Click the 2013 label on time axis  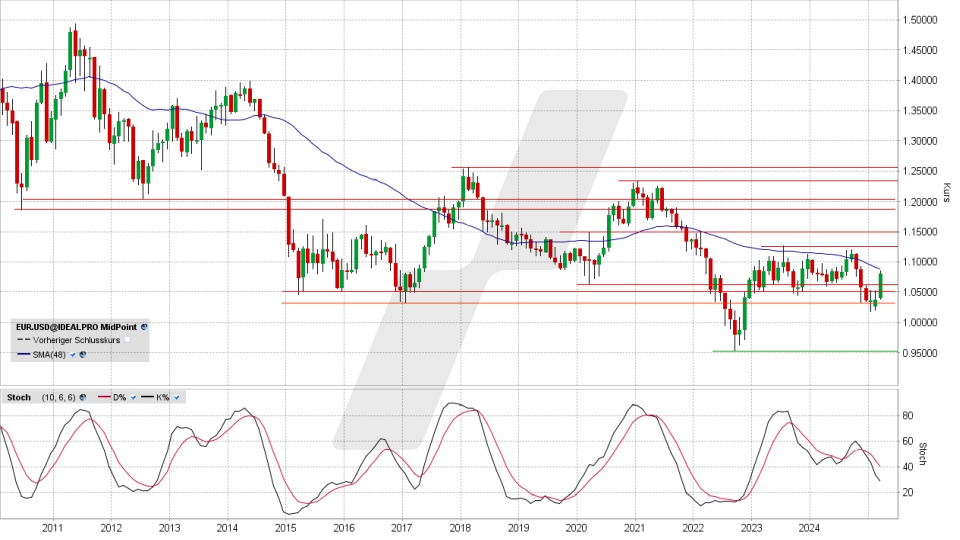pyautogui.click(x=169, y=528)
